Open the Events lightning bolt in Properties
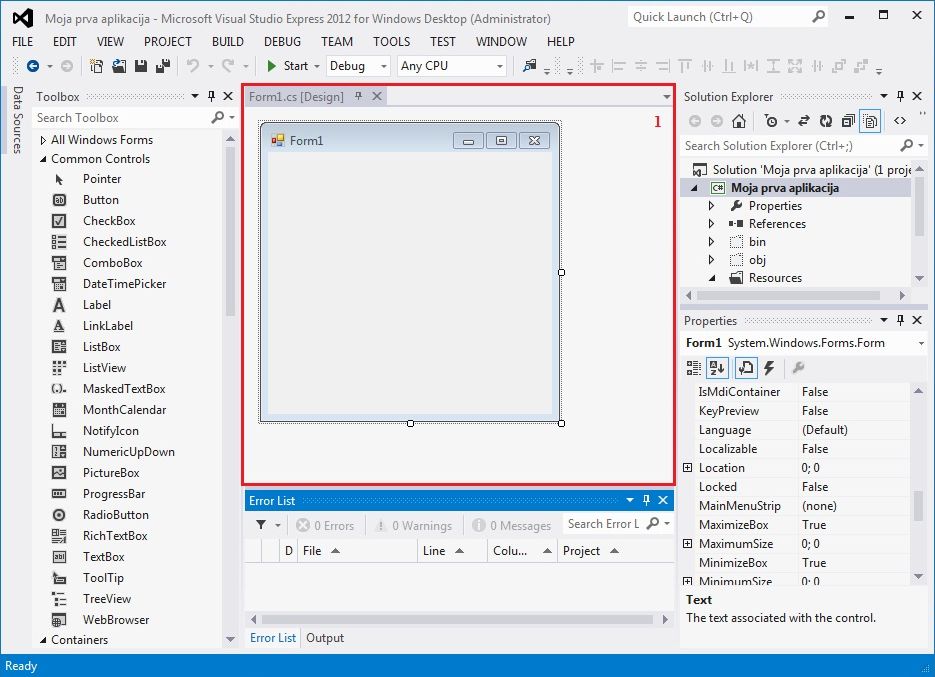Screen dimensions: 935x677 pos(769,368)
